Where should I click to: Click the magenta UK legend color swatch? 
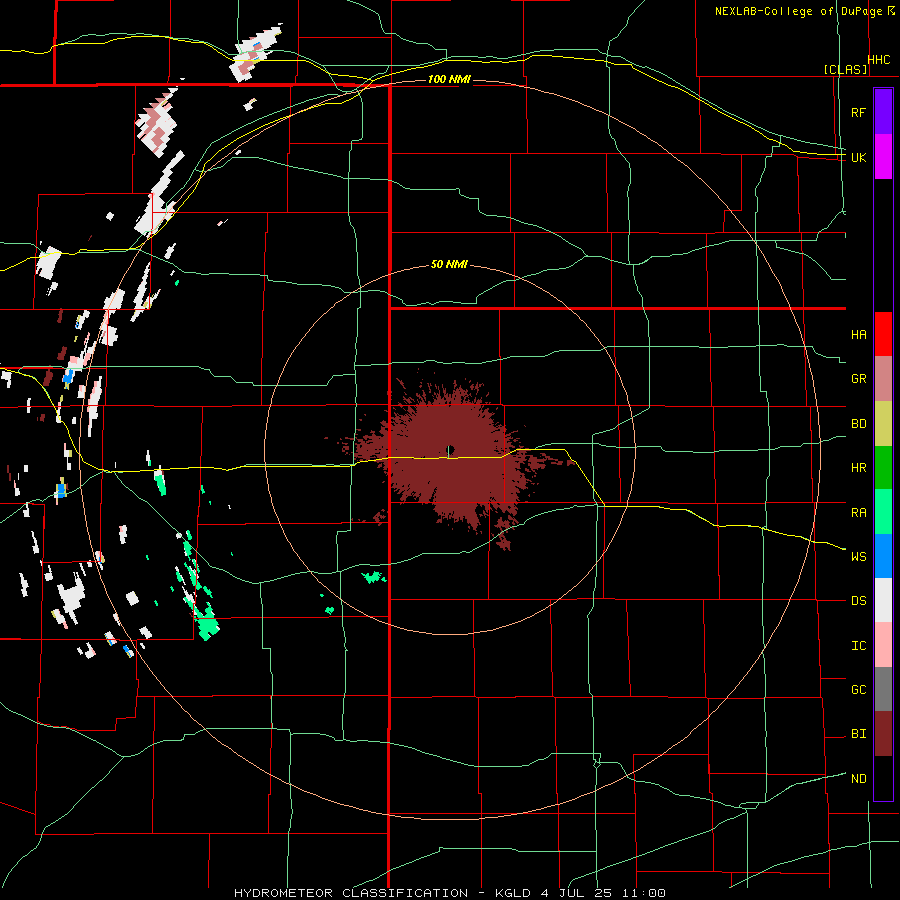click(x=883, y=157)
